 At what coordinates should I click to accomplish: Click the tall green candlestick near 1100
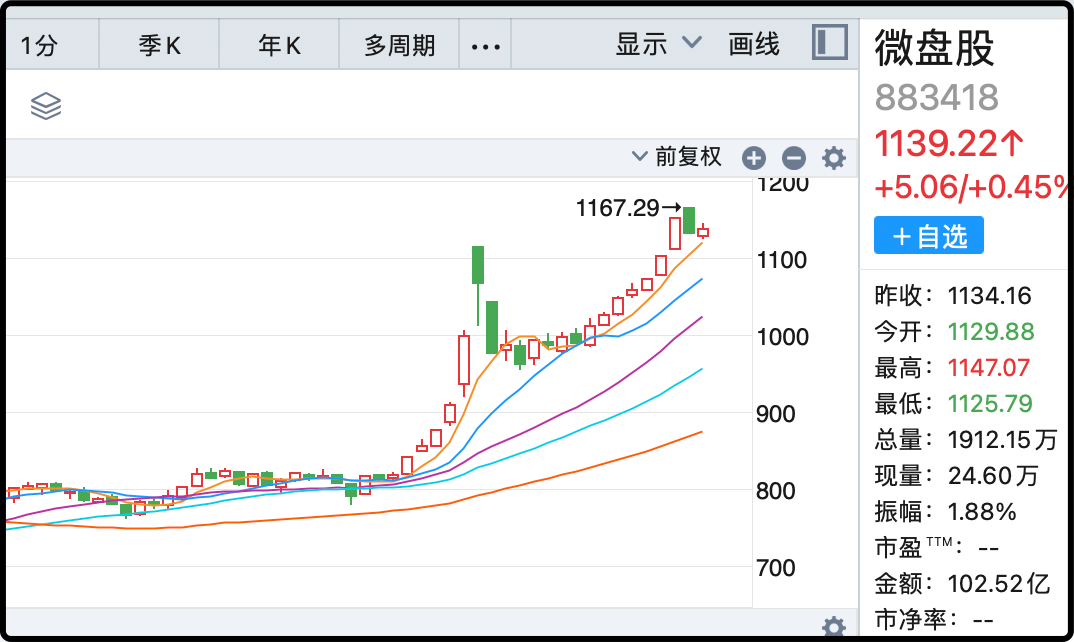478,265
